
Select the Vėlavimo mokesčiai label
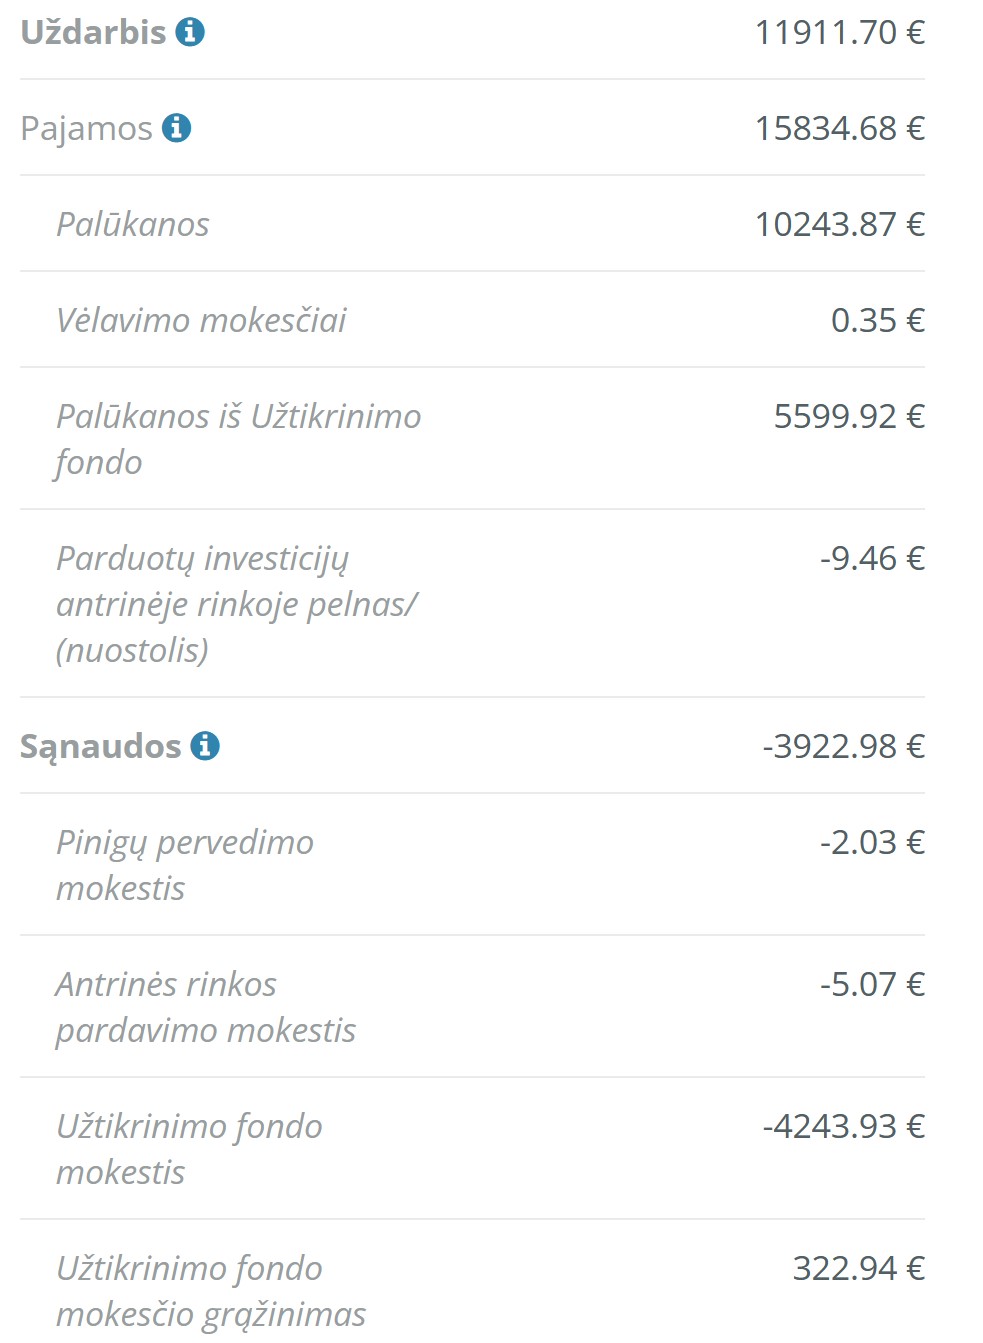point(201,320)
